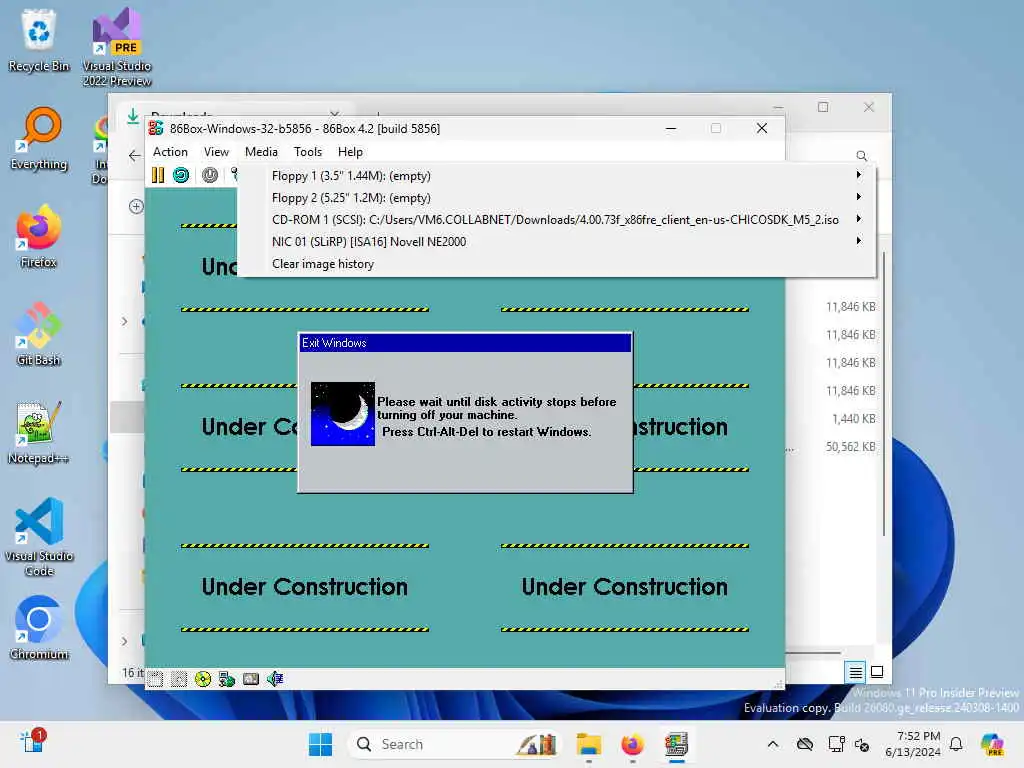The width and height of the screenshot is (1024, 768).
Task: Open the Recycle Bin desktop icon
Action: (x=39, y=40)
